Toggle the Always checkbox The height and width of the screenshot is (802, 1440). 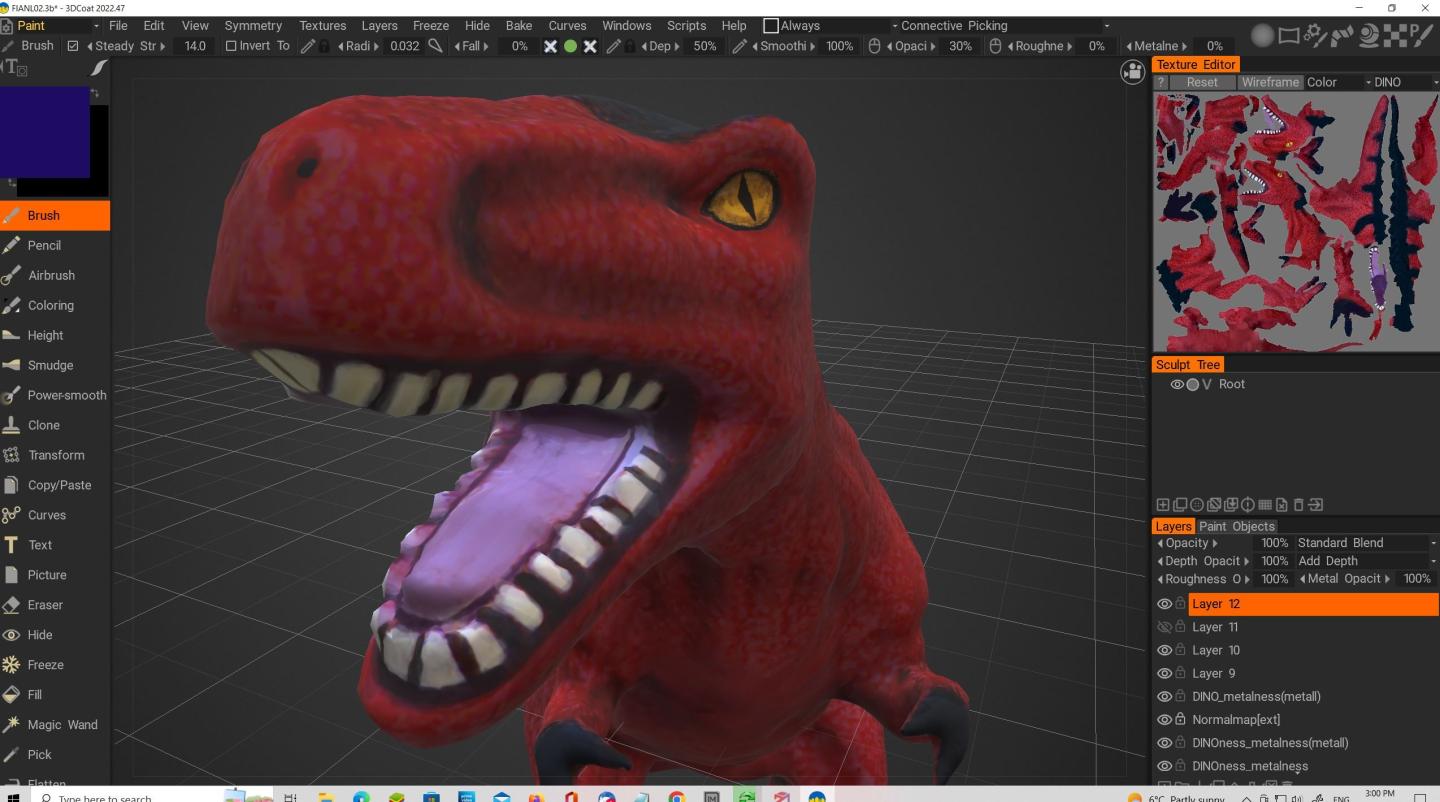[x=771, y=26]
